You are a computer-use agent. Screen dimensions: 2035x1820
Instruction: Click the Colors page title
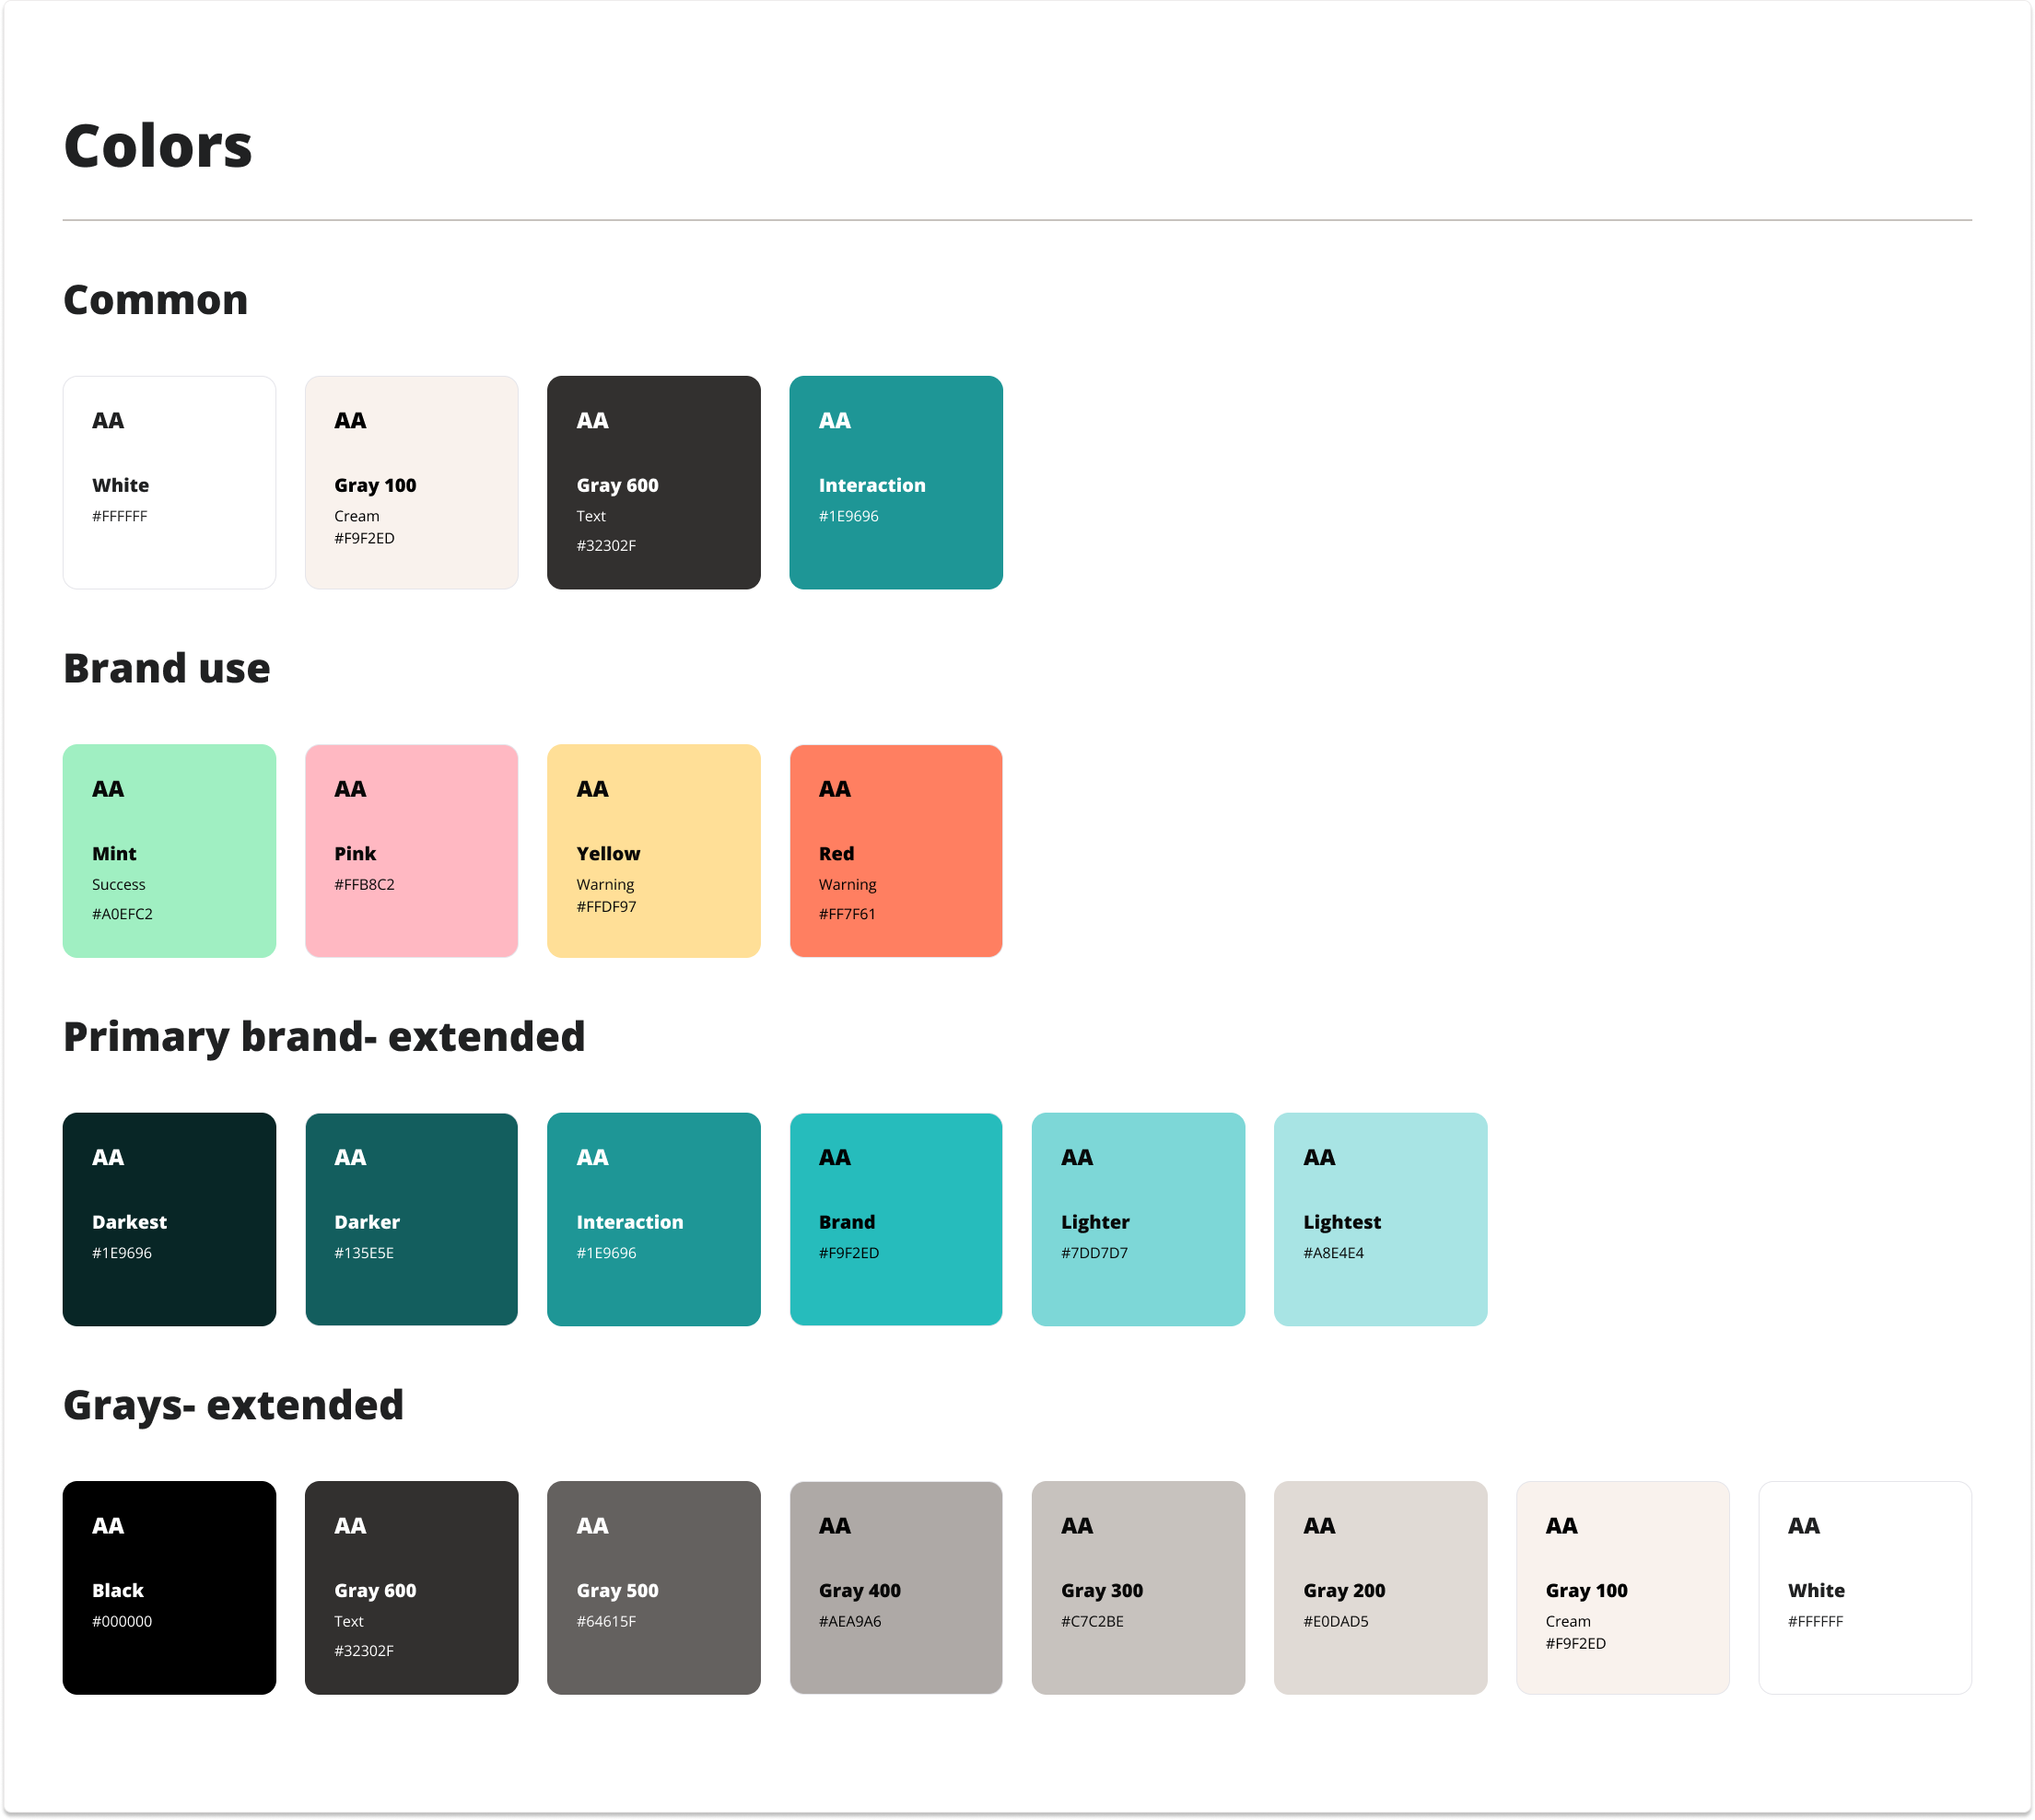pos(158,146)
